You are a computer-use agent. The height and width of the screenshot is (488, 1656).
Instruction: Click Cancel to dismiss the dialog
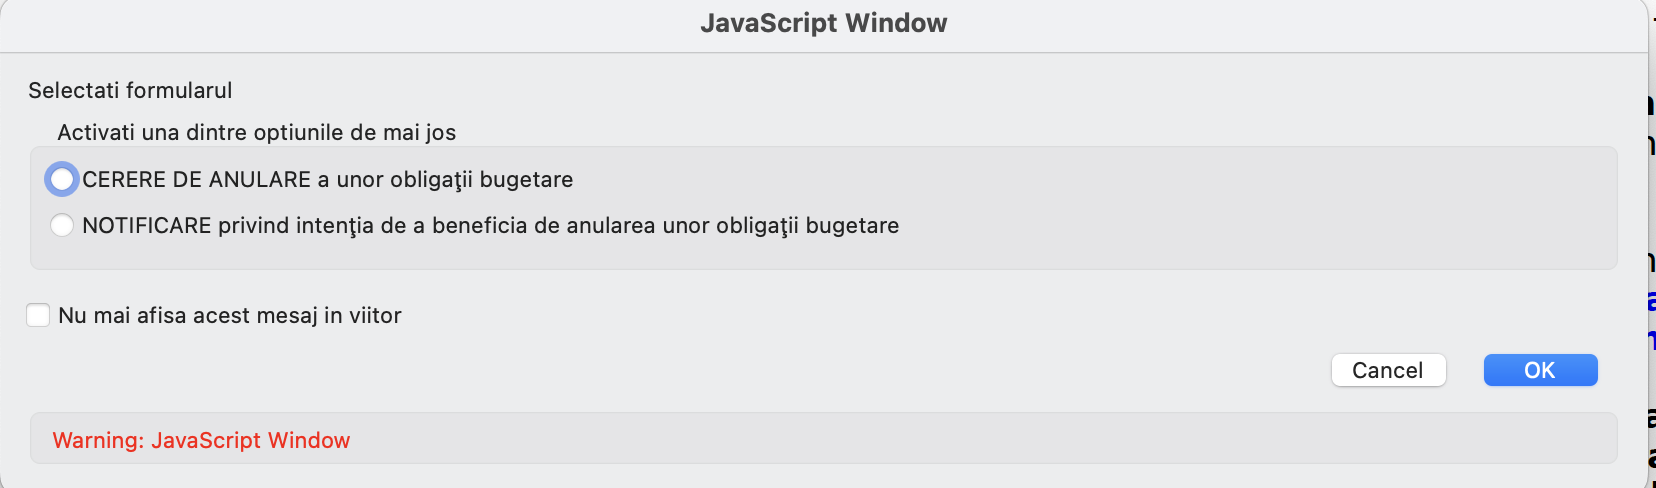1388,371
